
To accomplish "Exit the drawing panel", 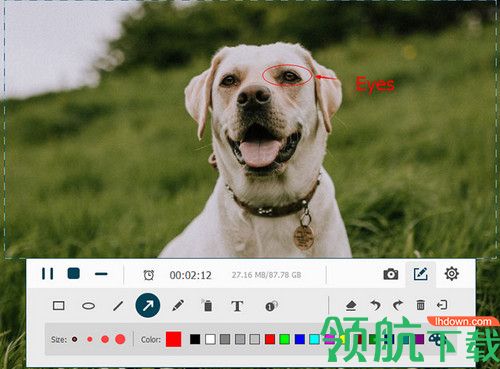I will tap(442, 305).
